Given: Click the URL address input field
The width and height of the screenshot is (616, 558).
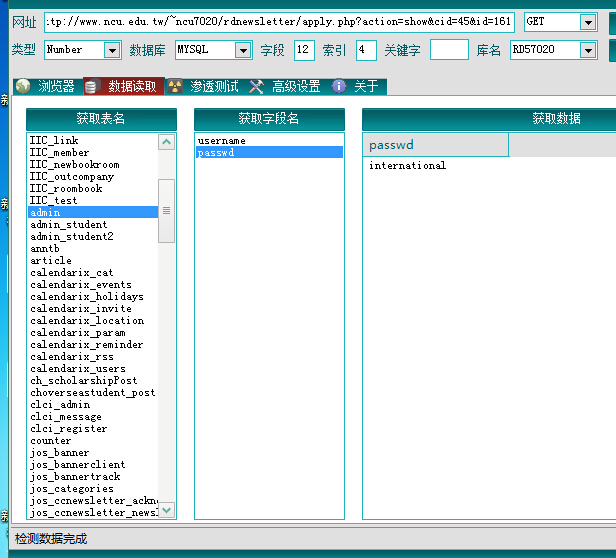Looking at the screenshot, I should tap(279, 22).
